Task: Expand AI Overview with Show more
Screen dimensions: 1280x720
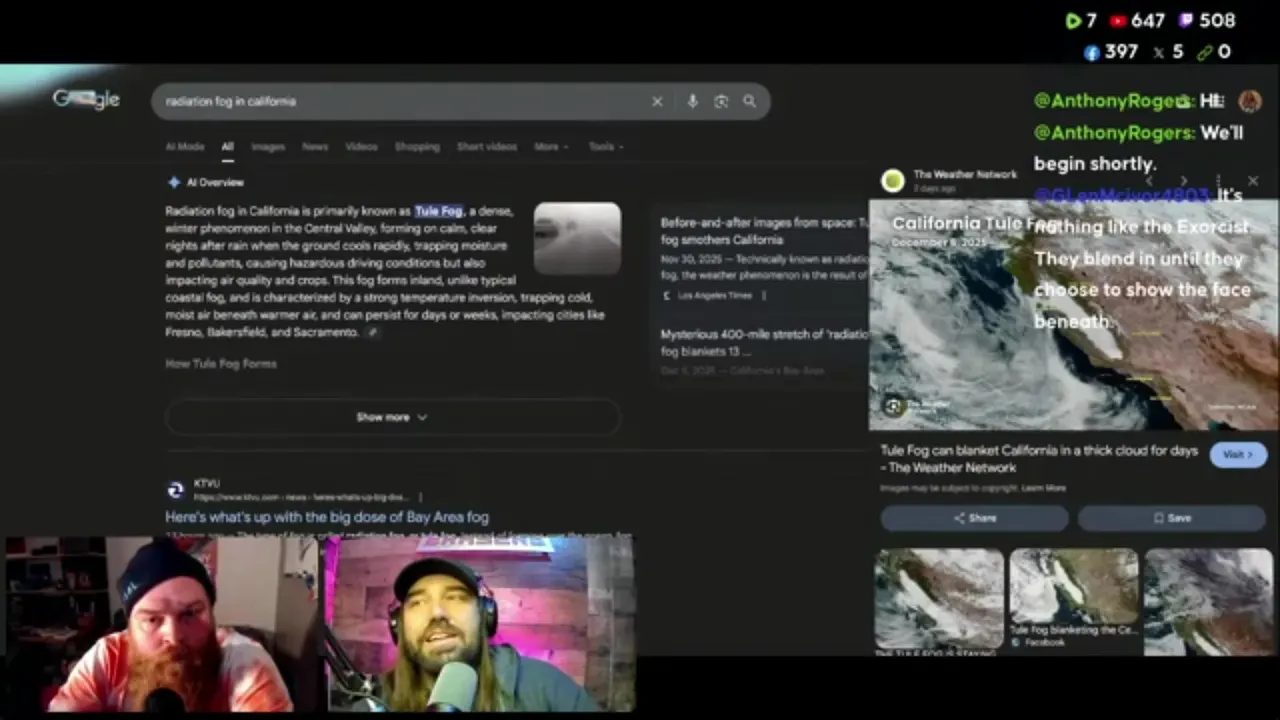Action: (392, 417)
